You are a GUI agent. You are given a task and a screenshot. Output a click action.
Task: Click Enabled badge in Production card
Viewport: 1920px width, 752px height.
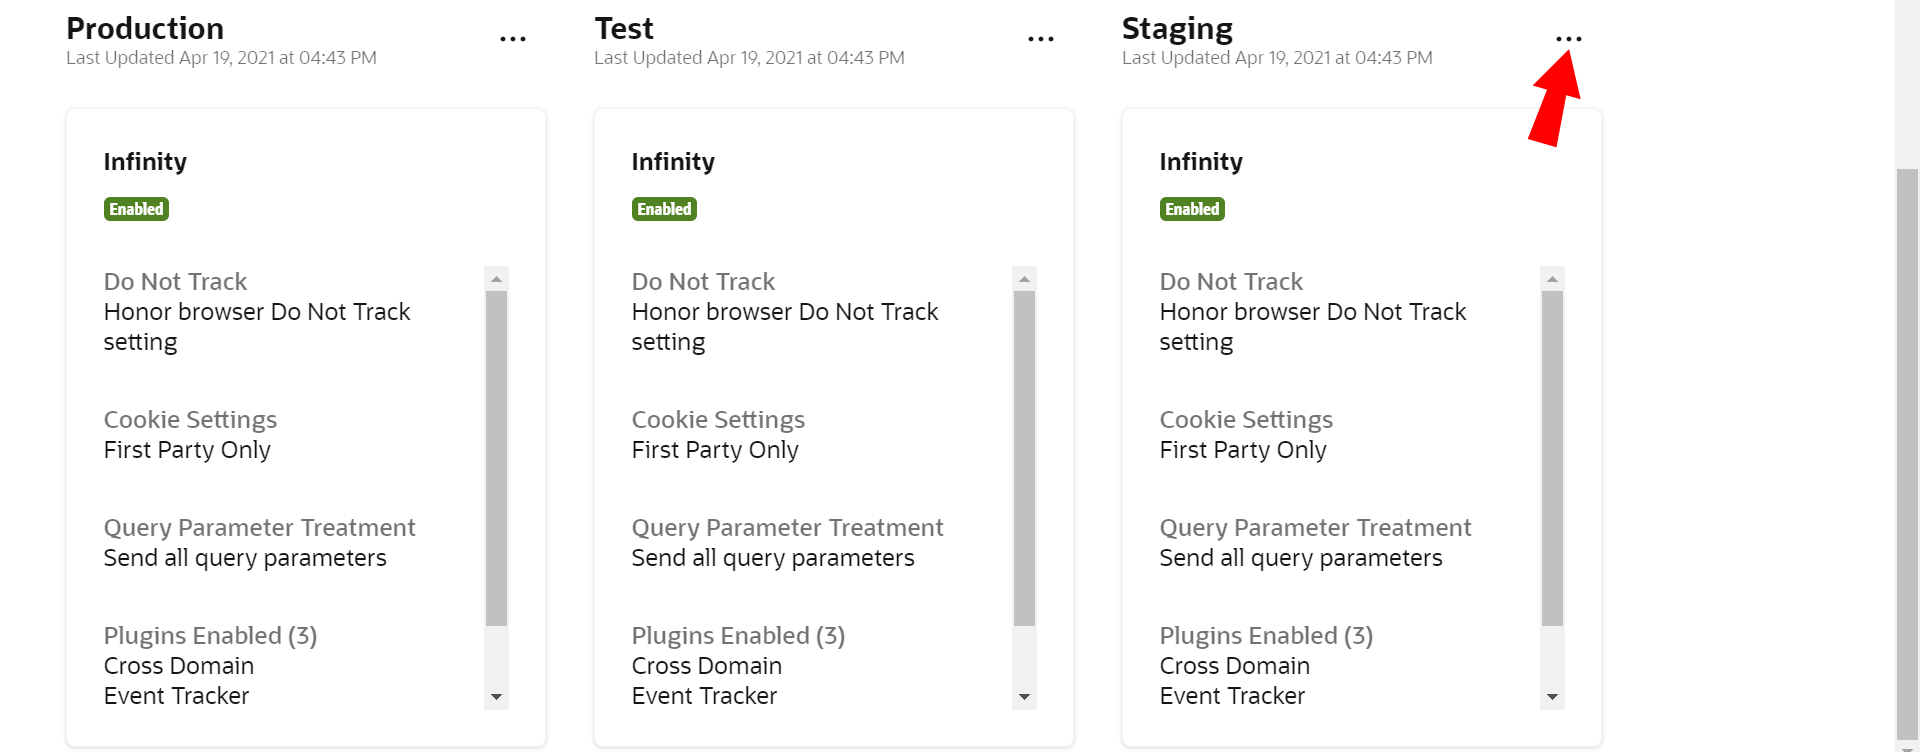(136, 209)
